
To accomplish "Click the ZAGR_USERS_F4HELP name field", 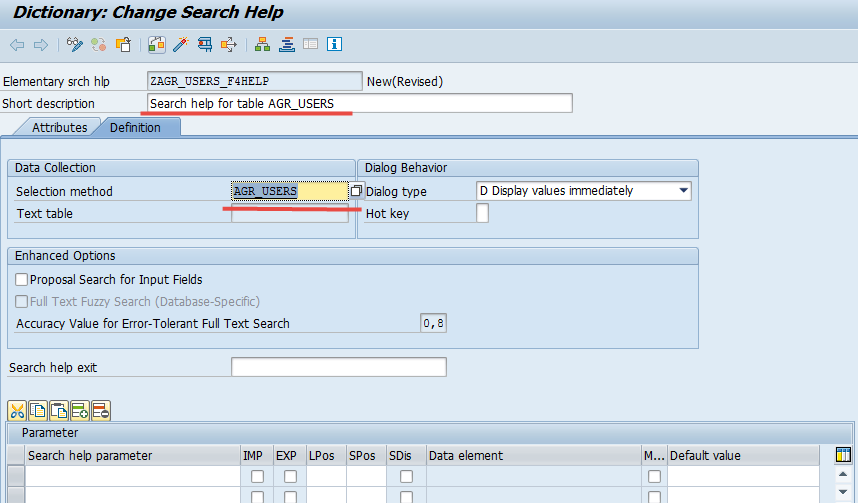I will click(254, 81).
